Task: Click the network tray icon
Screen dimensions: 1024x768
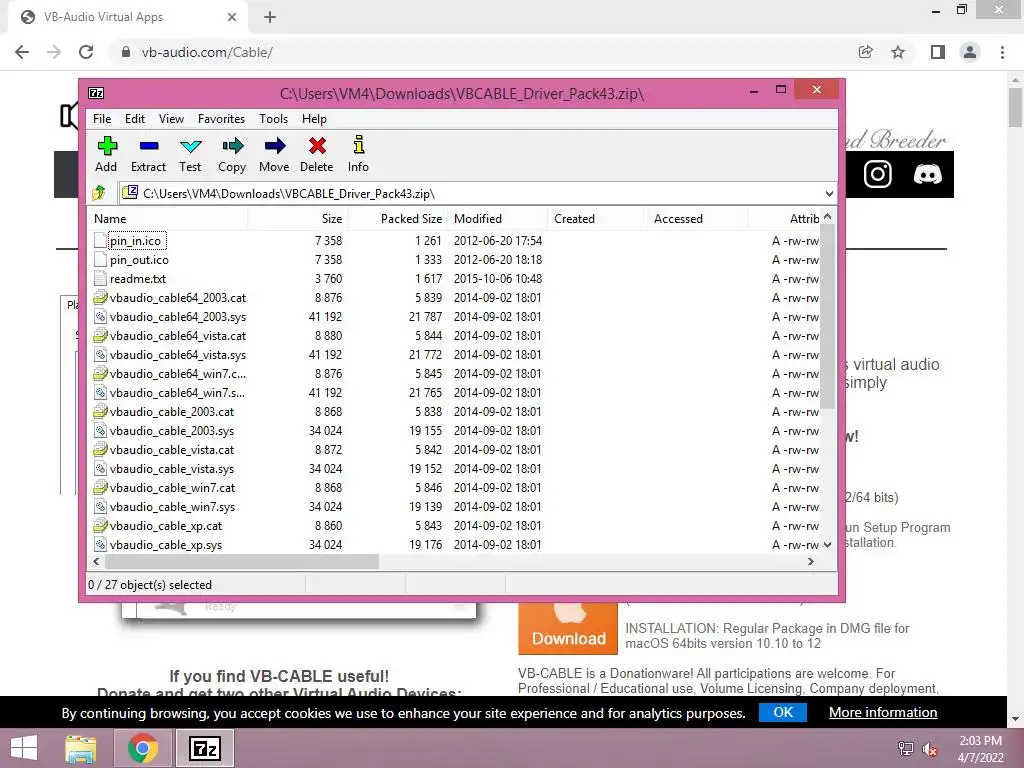Action: pos(905,749)
